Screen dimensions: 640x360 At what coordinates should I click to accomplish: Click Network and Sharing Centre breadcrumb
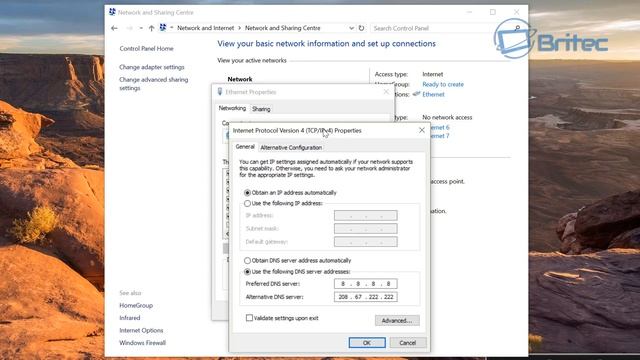282,28
